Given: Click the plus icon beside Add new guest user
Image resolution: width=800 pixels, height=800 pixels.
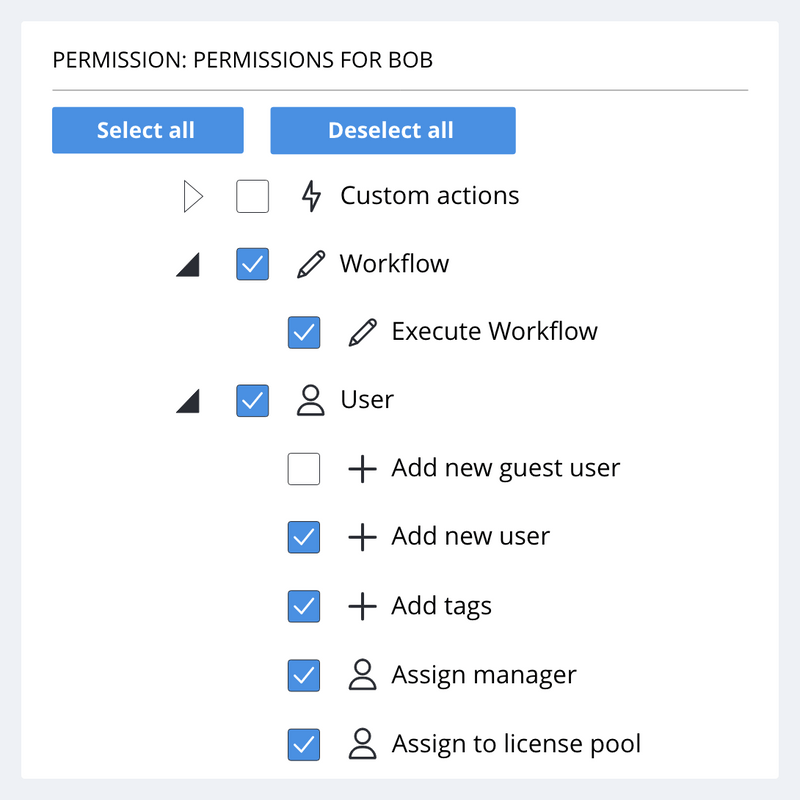Looking at the screenshot, I should pyautogui.click(x=362, y=468).
